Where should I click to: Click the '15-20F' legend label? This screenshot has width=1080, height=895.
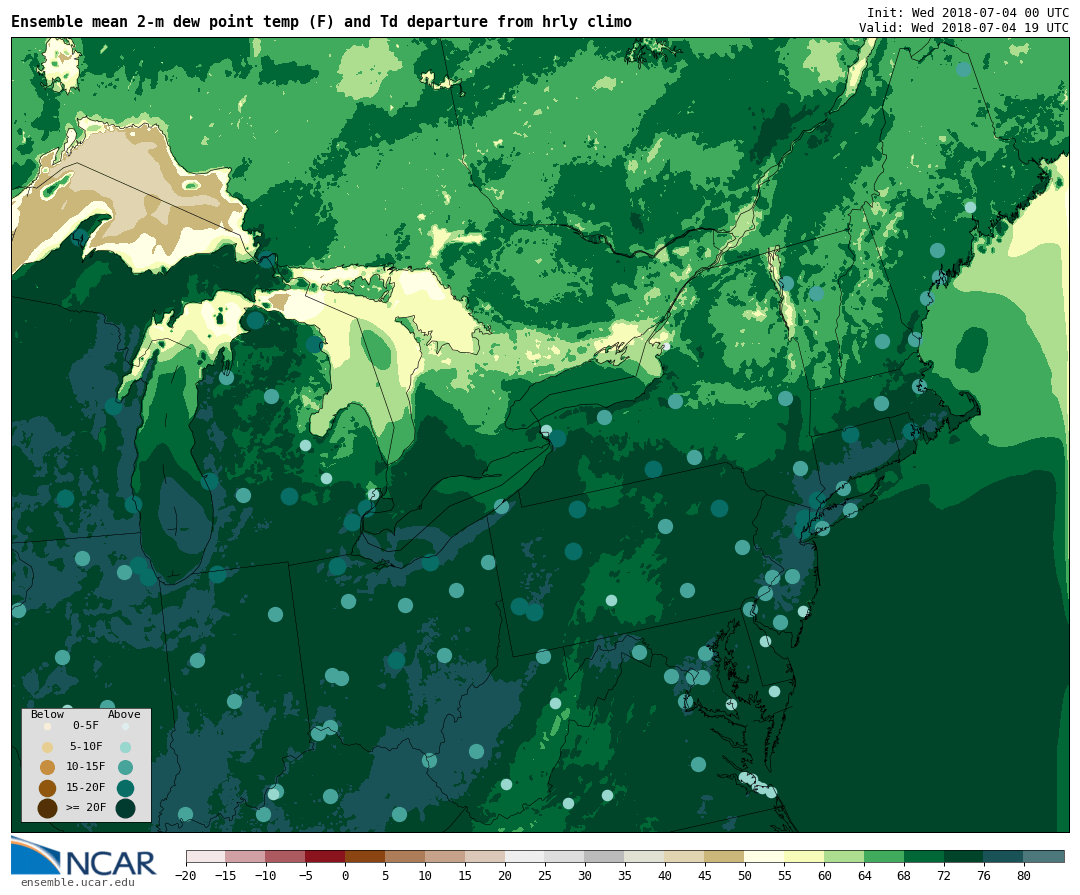tap(86, 787)
